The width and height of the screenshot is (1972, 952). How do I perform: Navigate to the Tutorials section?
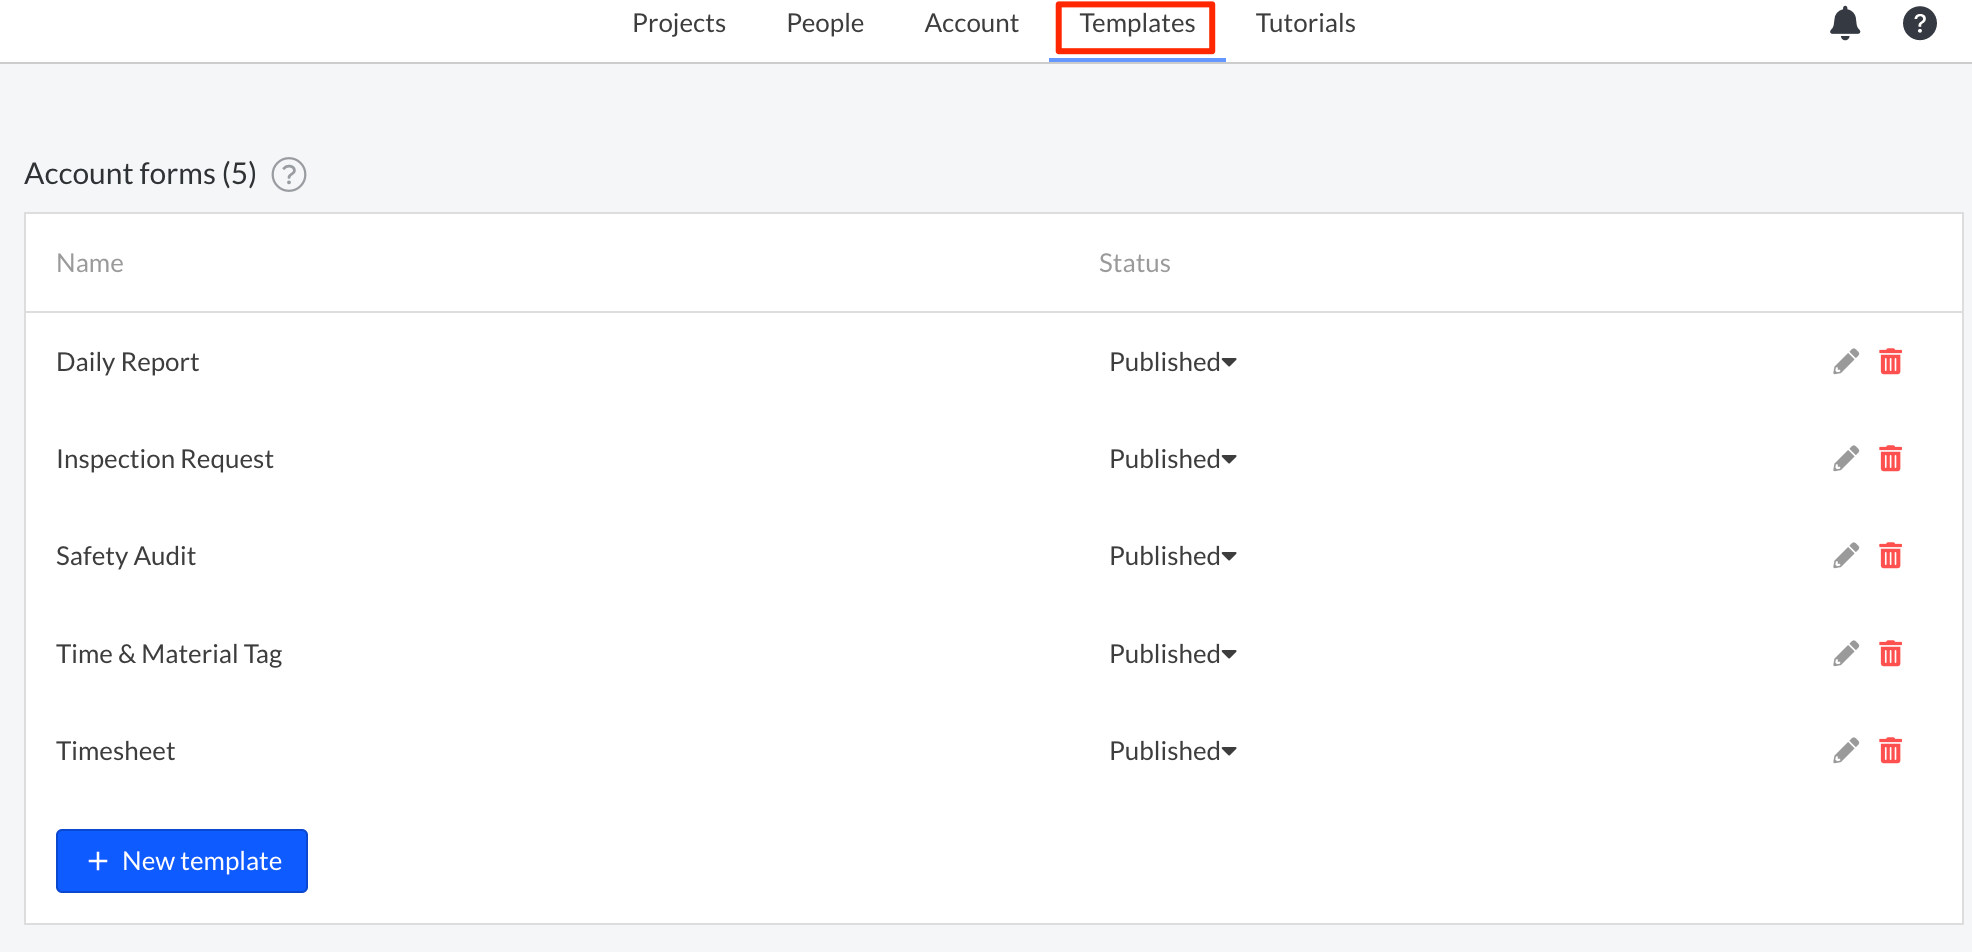coord(1305,22)
